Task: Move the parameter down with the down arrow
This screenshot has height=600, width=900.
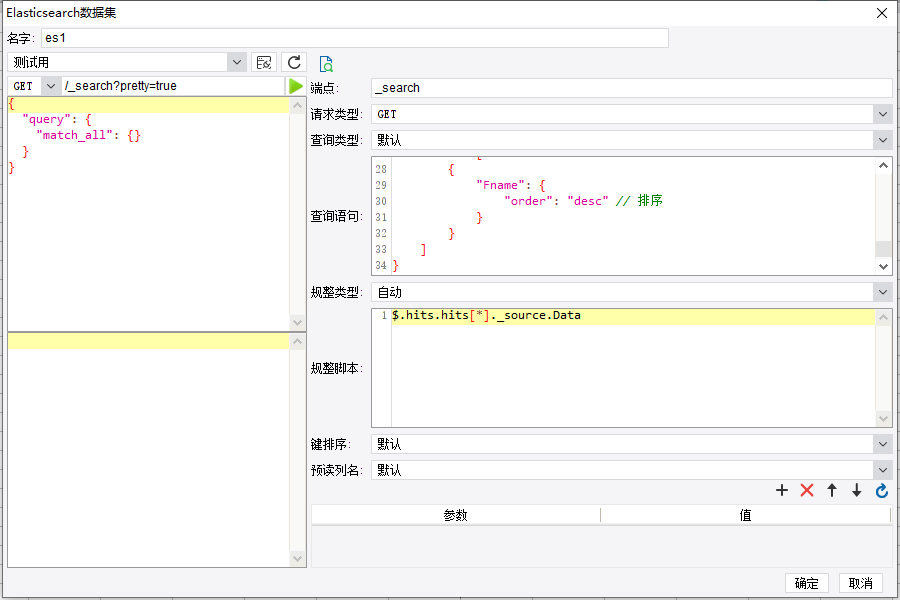Action: point(857,490)
